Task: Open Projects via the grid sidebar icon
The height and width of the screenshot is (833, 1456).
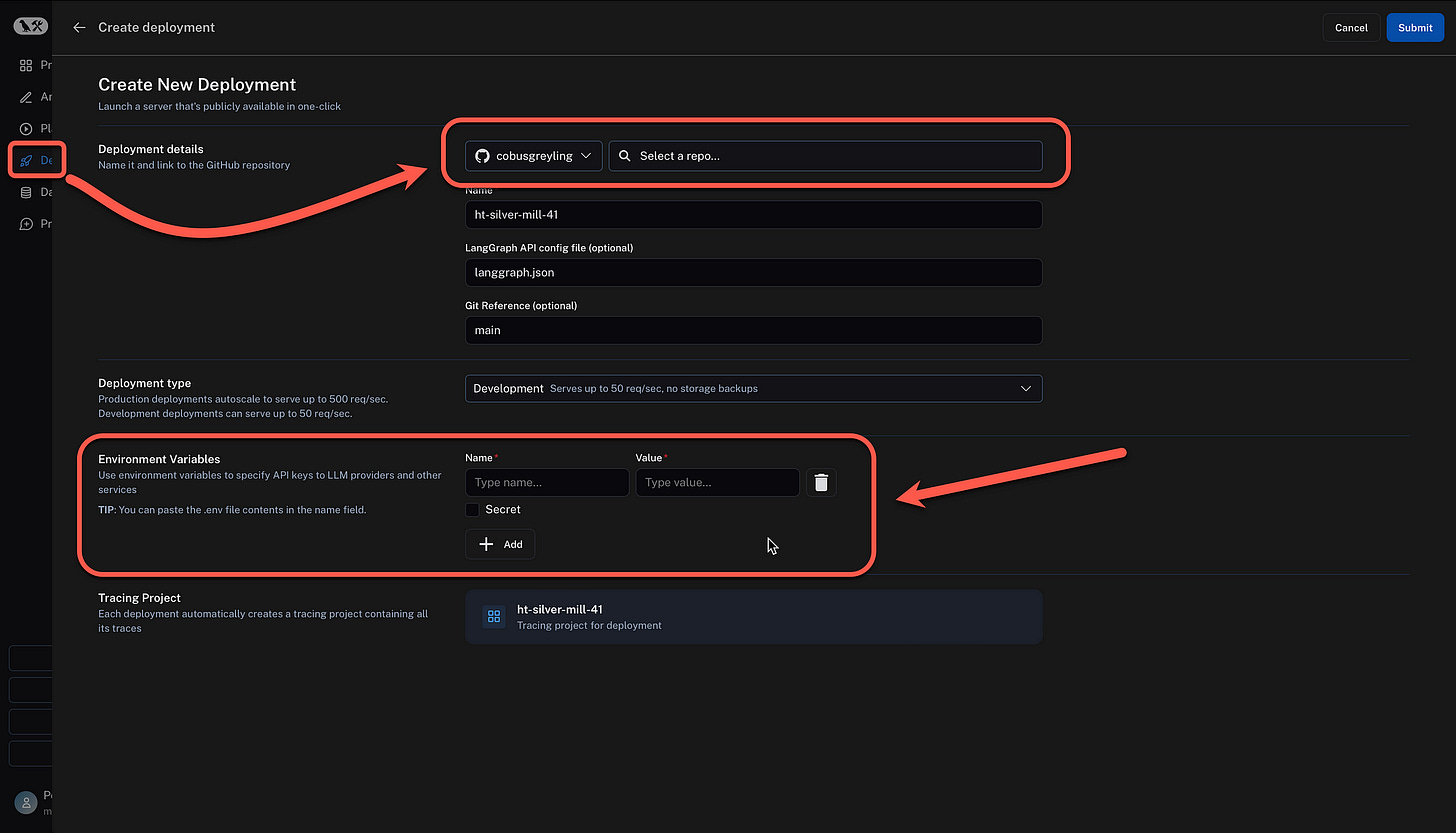Action: [x=27, y=65]
